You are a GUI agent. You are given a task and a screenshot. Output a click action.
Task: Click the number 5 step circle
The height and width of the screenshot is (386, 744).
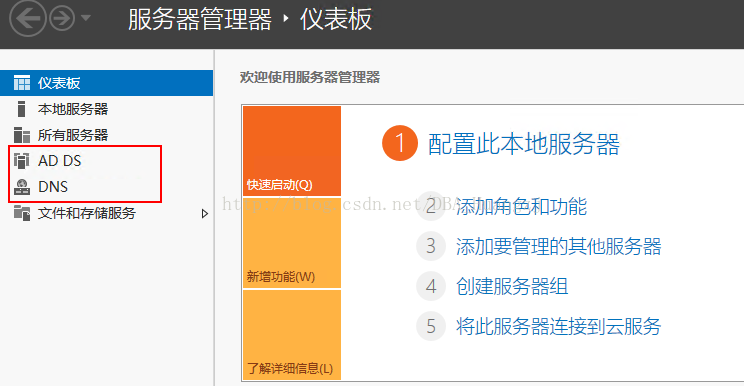pyautogui.click(x=431, y=326)
